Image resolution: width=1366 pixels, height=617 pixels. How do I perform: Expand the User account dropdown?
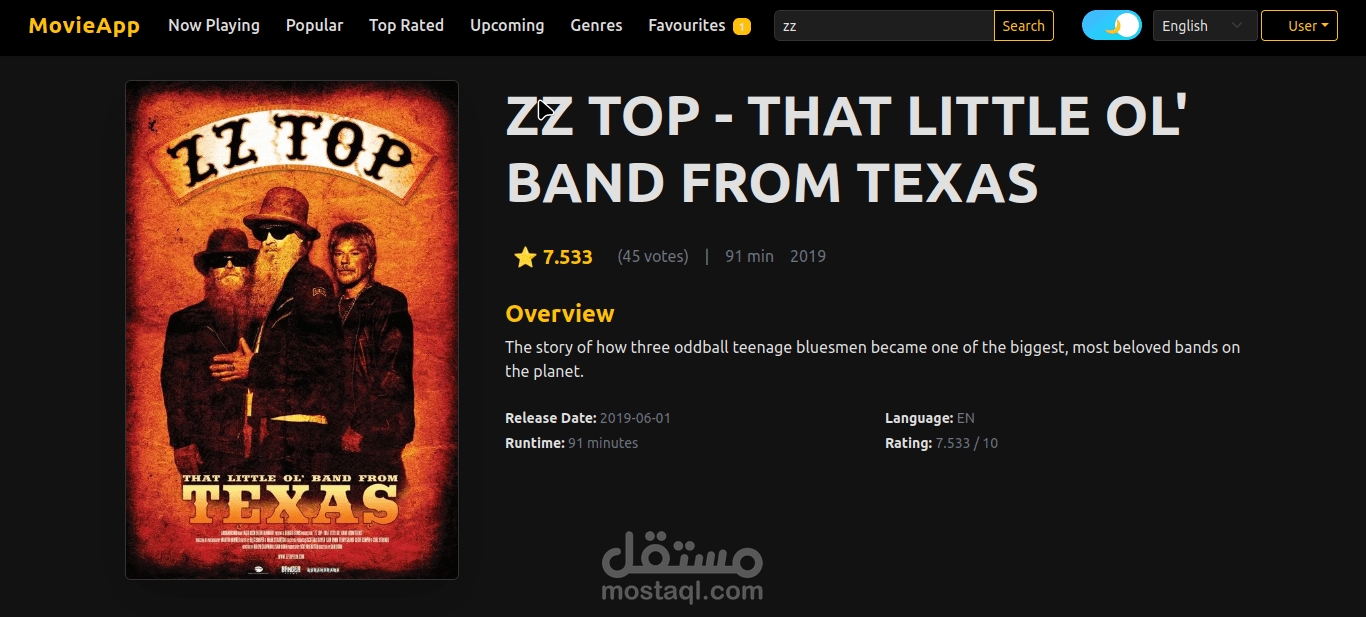click(1299, 26)
